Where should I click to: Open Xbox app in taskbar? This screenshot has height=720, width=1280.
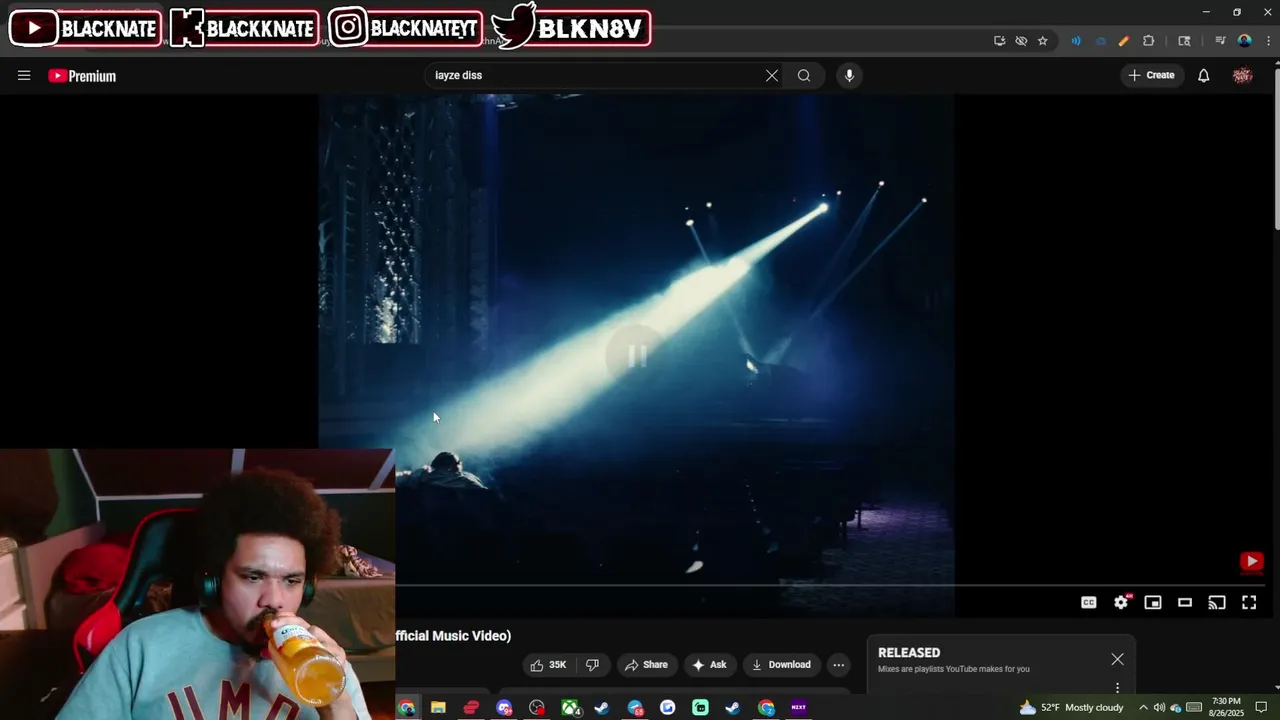click(x=570, y=708)
